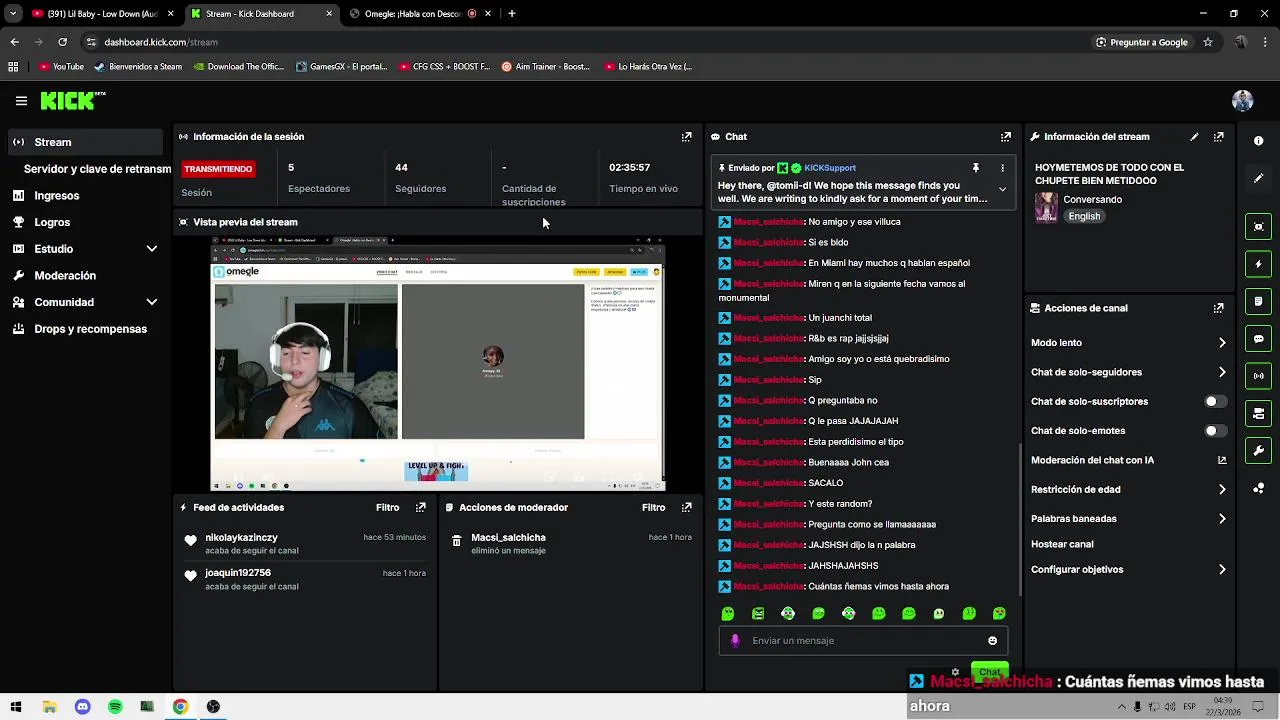Open three-dot menu on pinned KICKSupport message

1002,168
